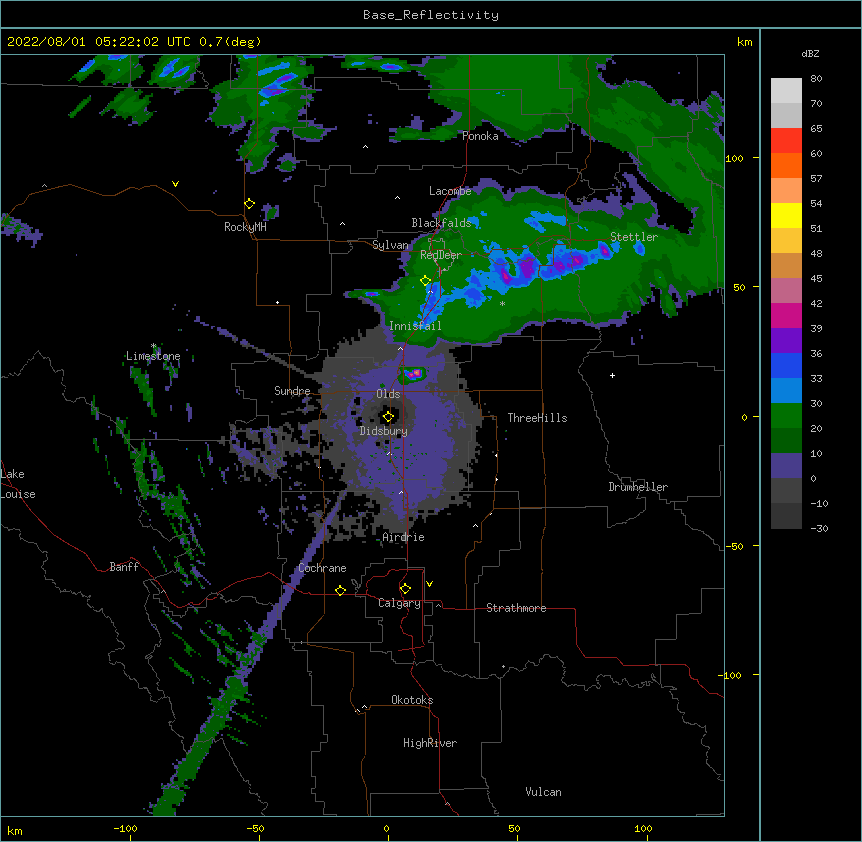Click the yellow 51-54 dBZ legend swatch

[786, 215]
